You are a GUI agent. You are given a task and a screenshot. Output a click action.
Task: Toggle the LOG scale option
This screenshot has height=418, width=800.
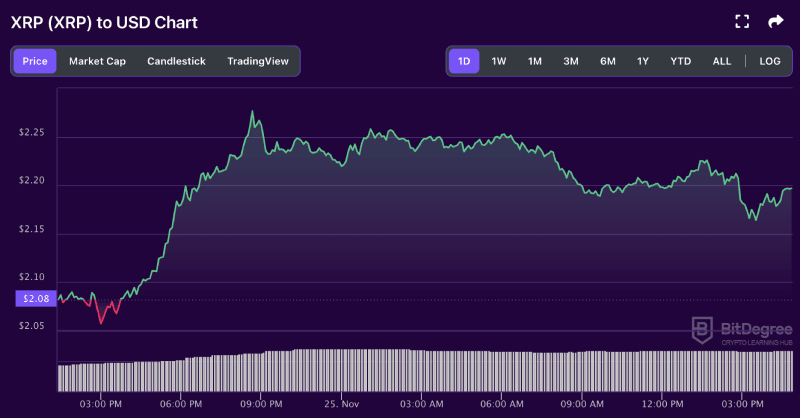pos(770,61)
